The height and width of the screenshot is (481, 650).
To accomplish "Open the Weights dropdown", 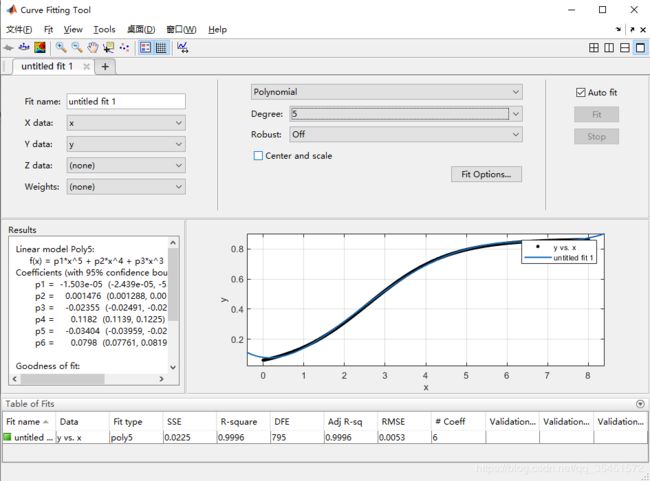I will [x=126, y=187].
